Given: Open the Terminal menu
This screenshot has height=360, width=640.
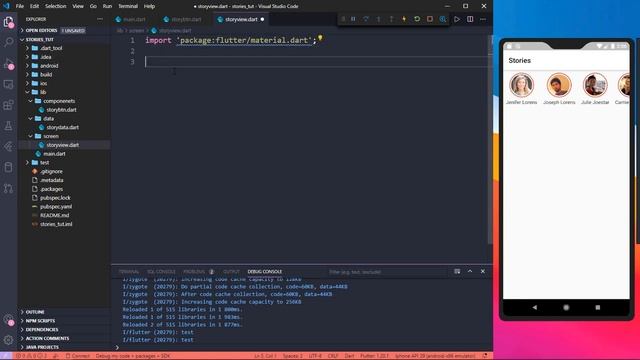Looking at the screenshot, I should click(x=128, y=6).
